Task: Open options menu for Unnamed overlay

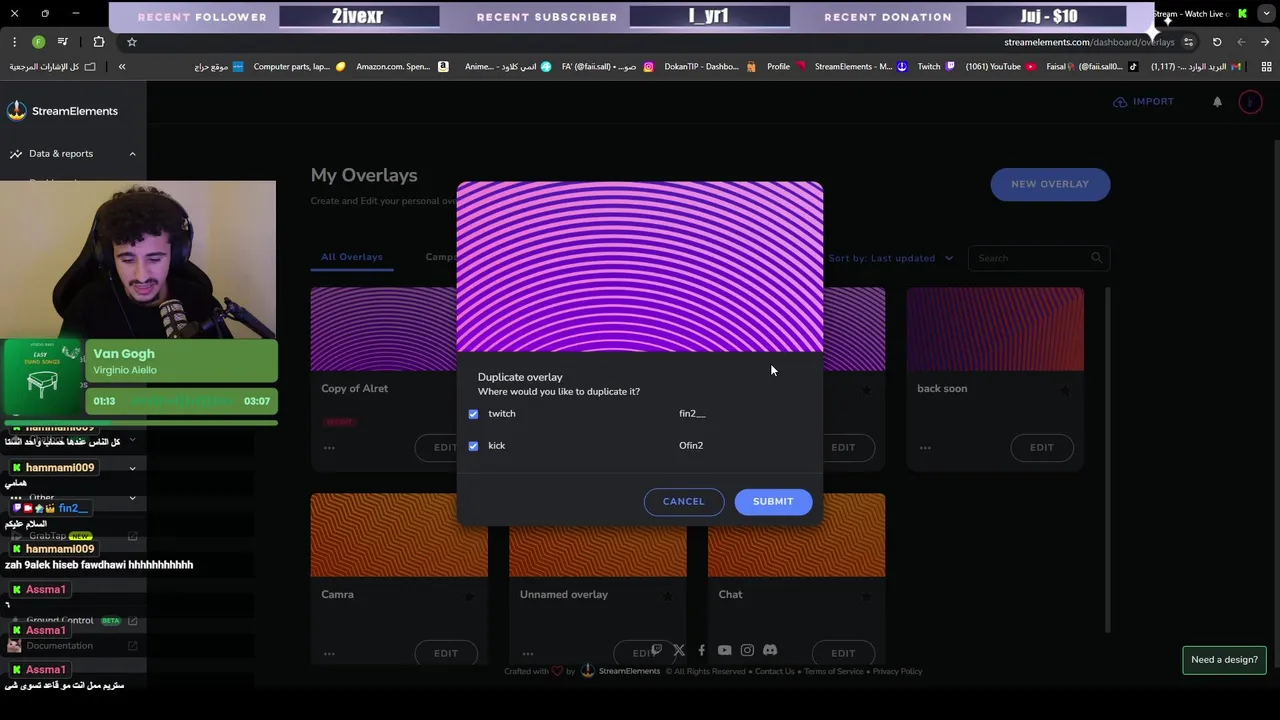Action: [x=528, y=654]
